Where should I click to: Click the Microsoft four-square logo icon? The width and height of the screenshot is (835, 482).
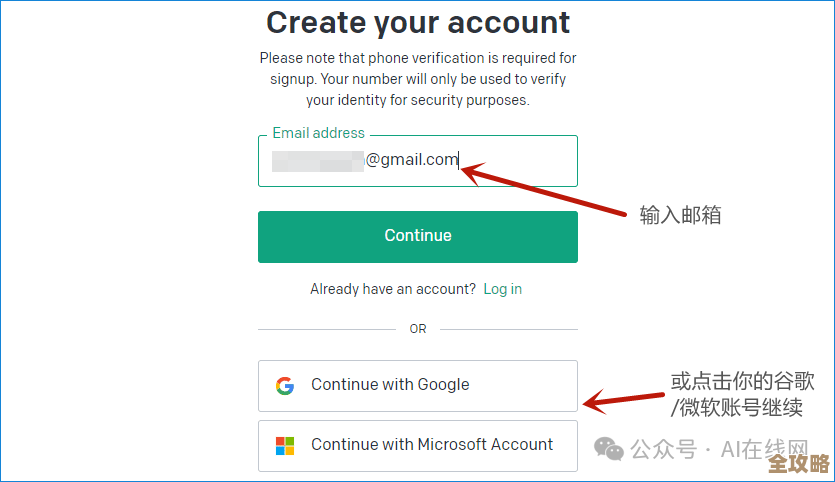tap(285, 445)
